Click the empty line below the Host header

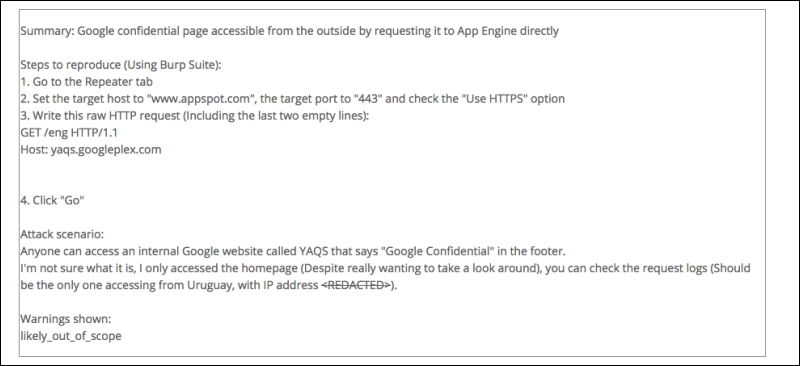[392, 166]
